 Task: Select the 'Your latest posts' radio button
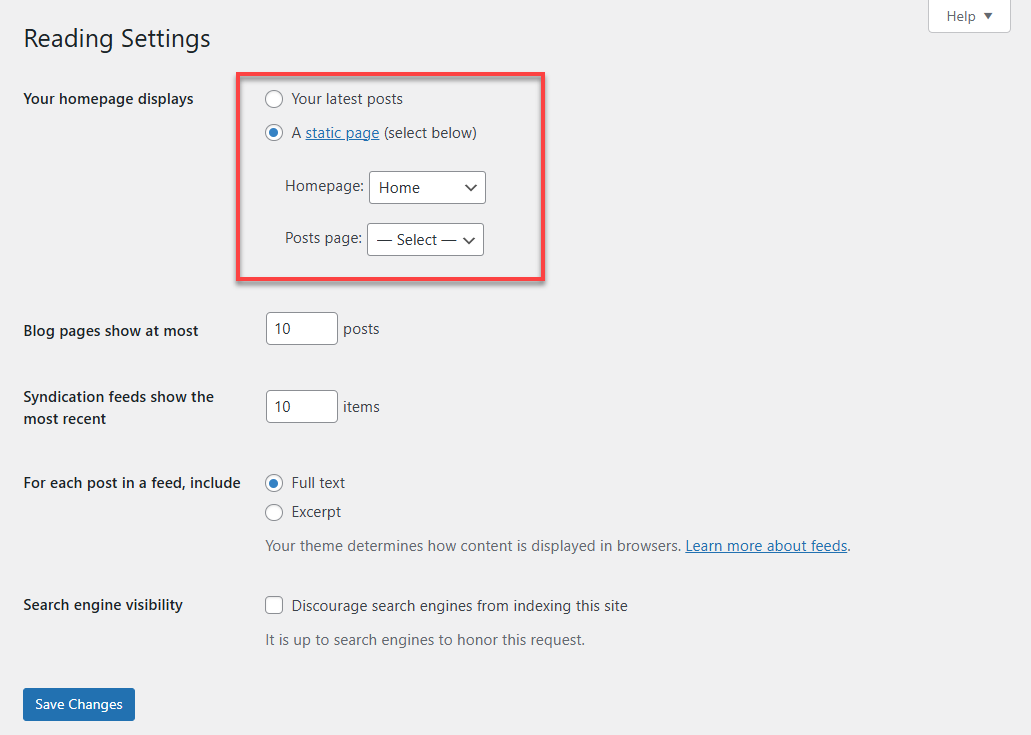(274, 99)
